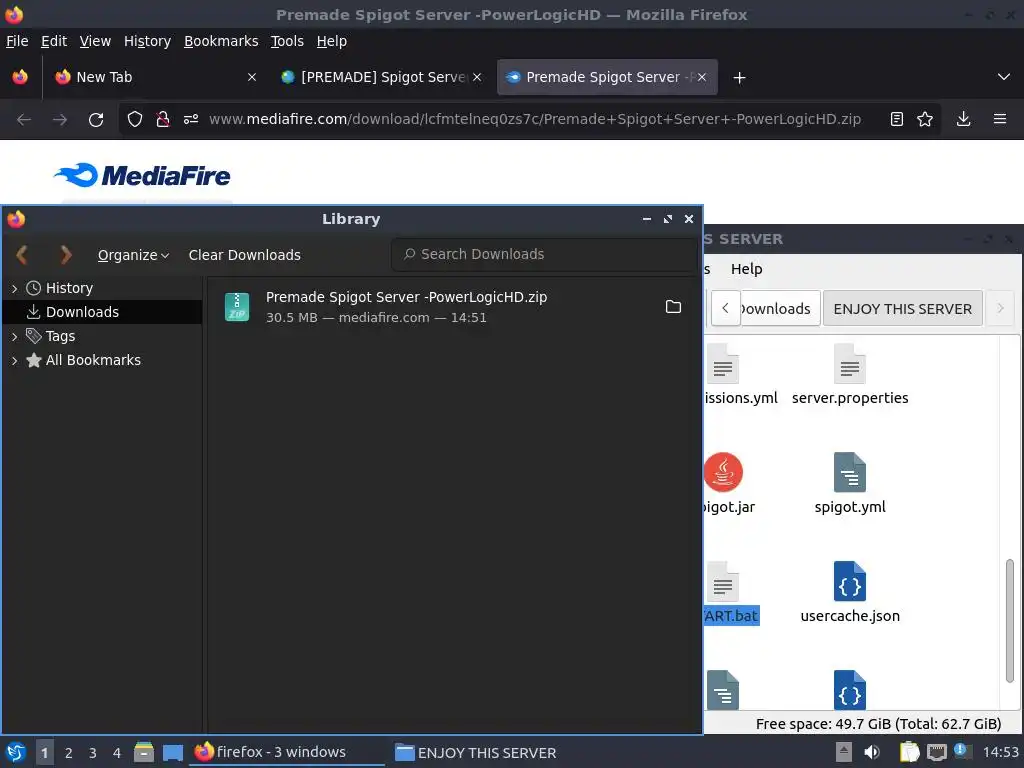The width and height of the screenshot is (1024, 768).
Task: Open the start menu on taskbar
Action: point(16,752)
